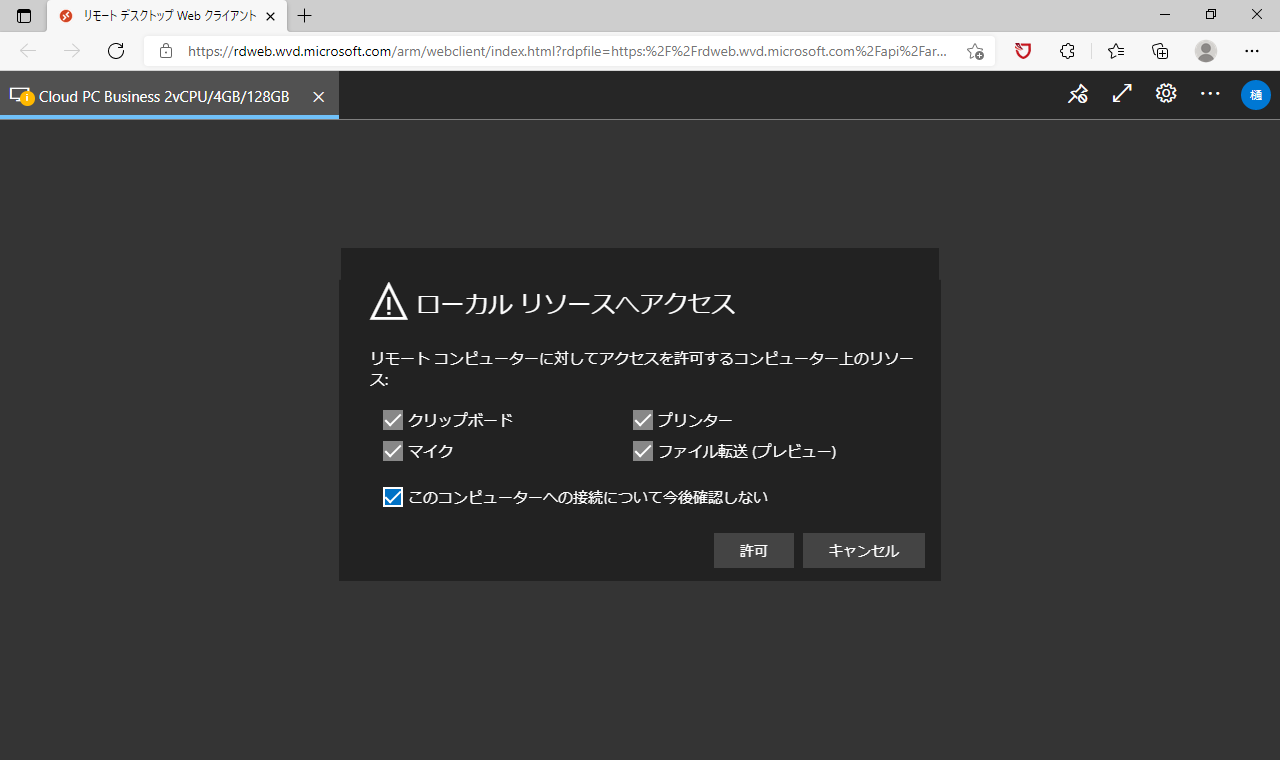The width and height of the screenshot is (1280, 760).
Task: Select the Cloud PC Business 2vCPU/4GB/128GB tab
Action: (x=169, y=96)
